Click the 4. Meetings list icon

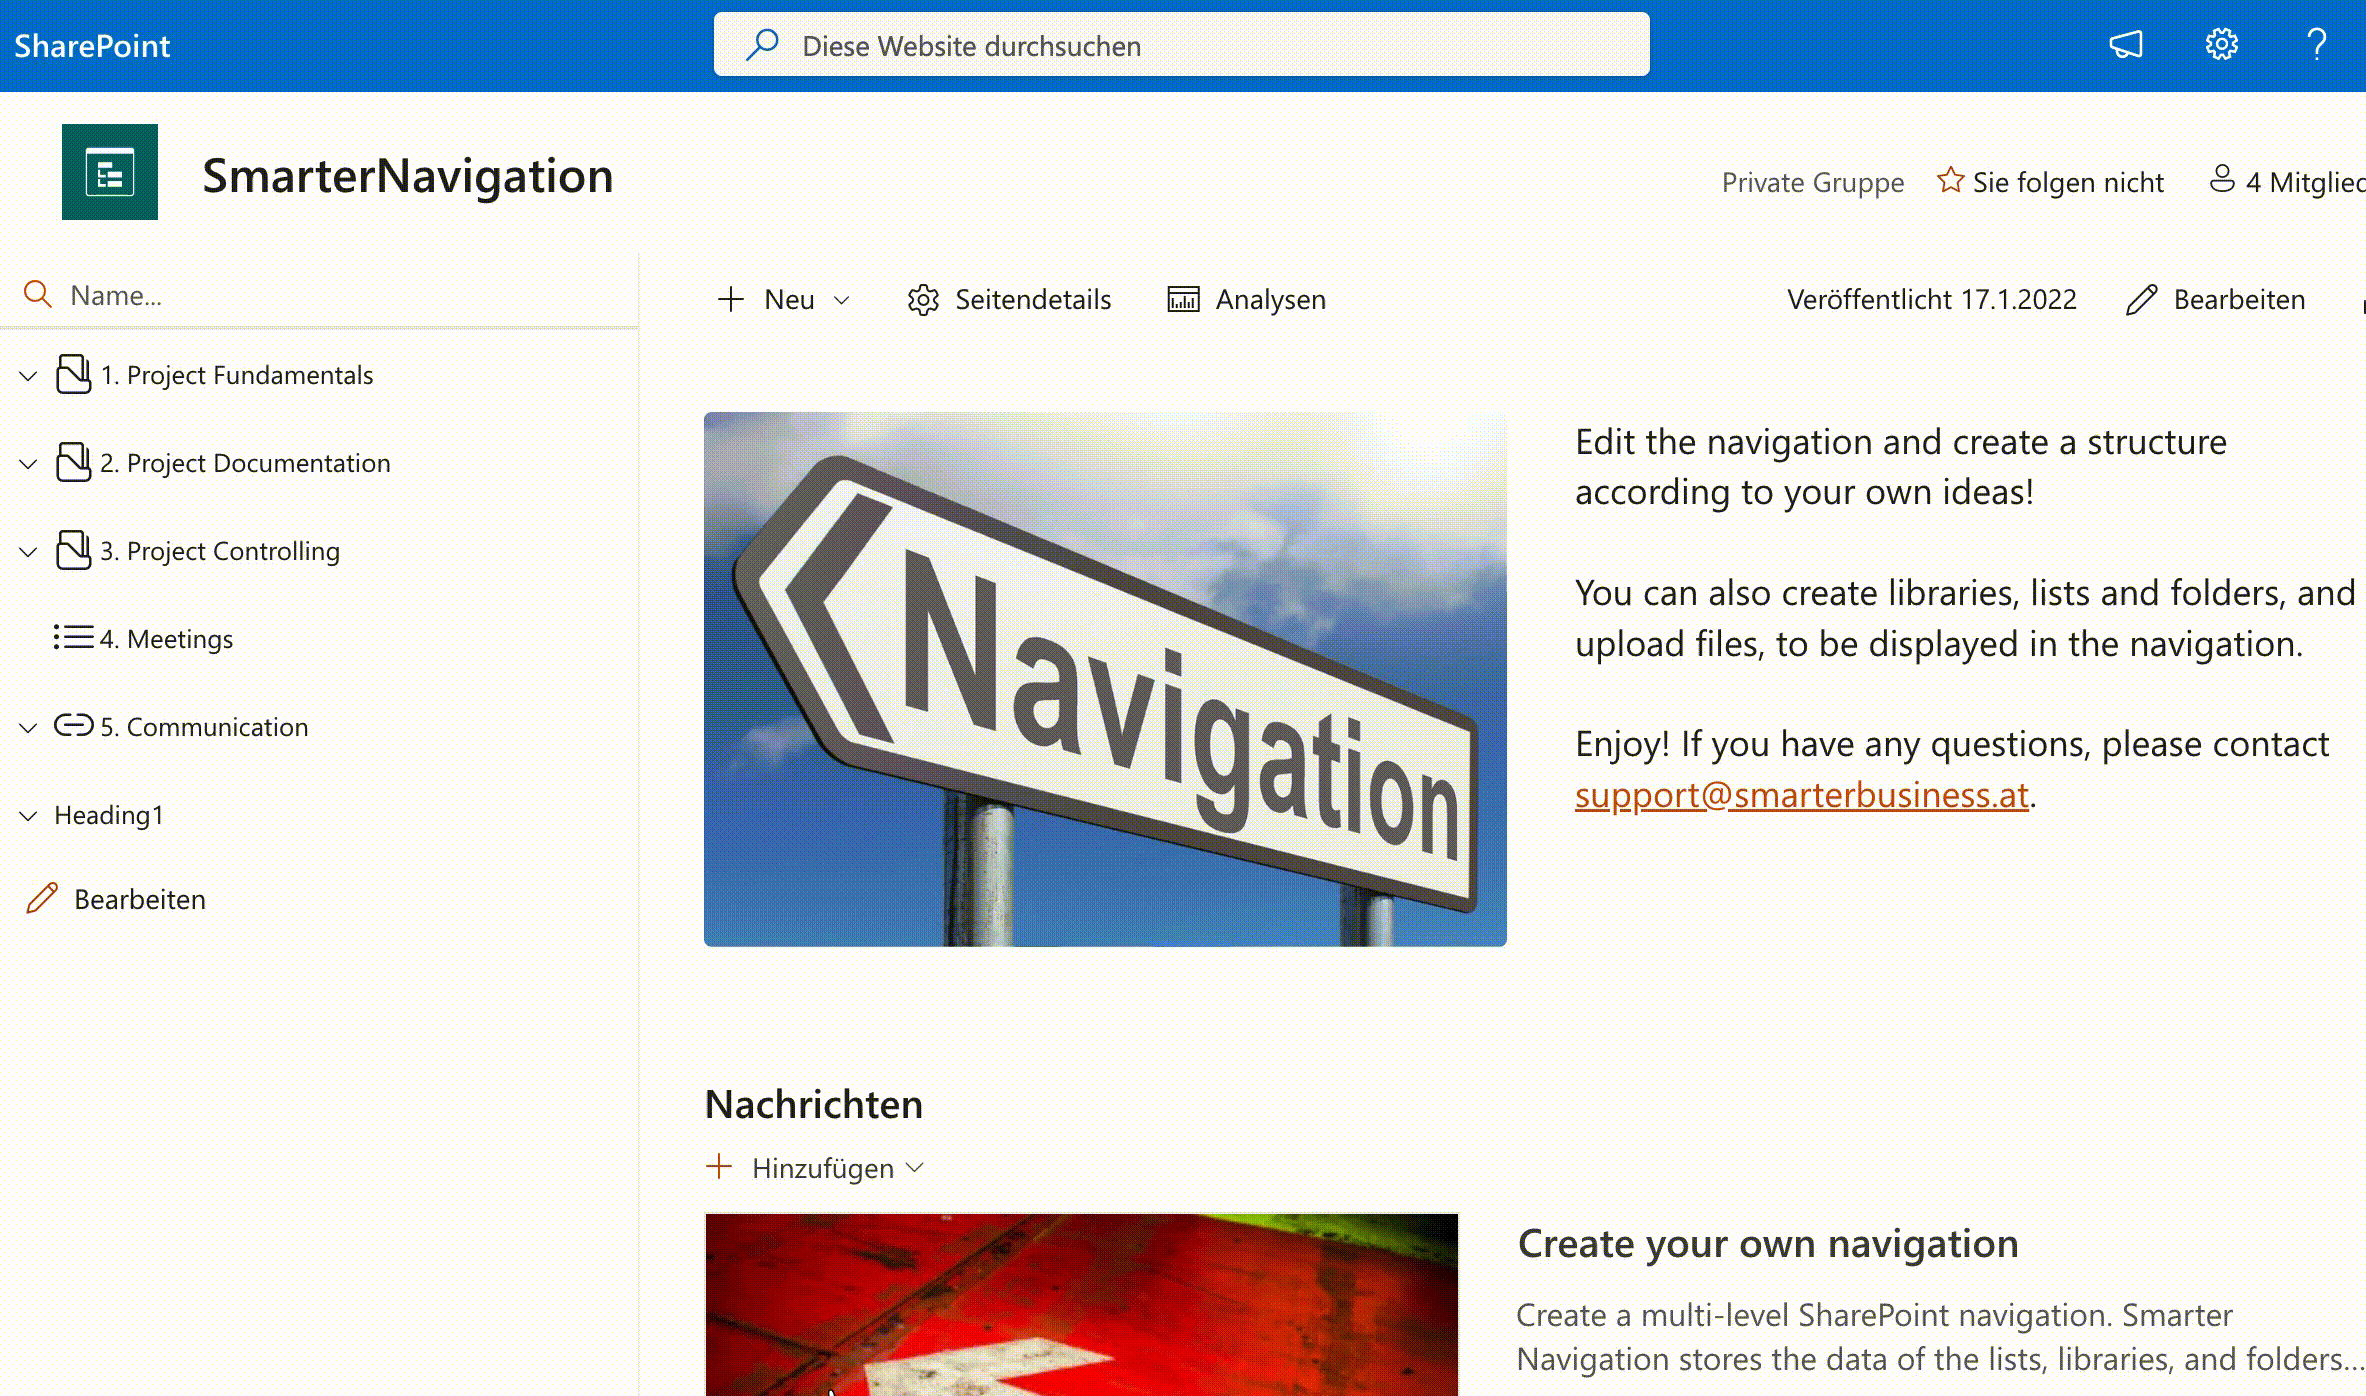73,638
